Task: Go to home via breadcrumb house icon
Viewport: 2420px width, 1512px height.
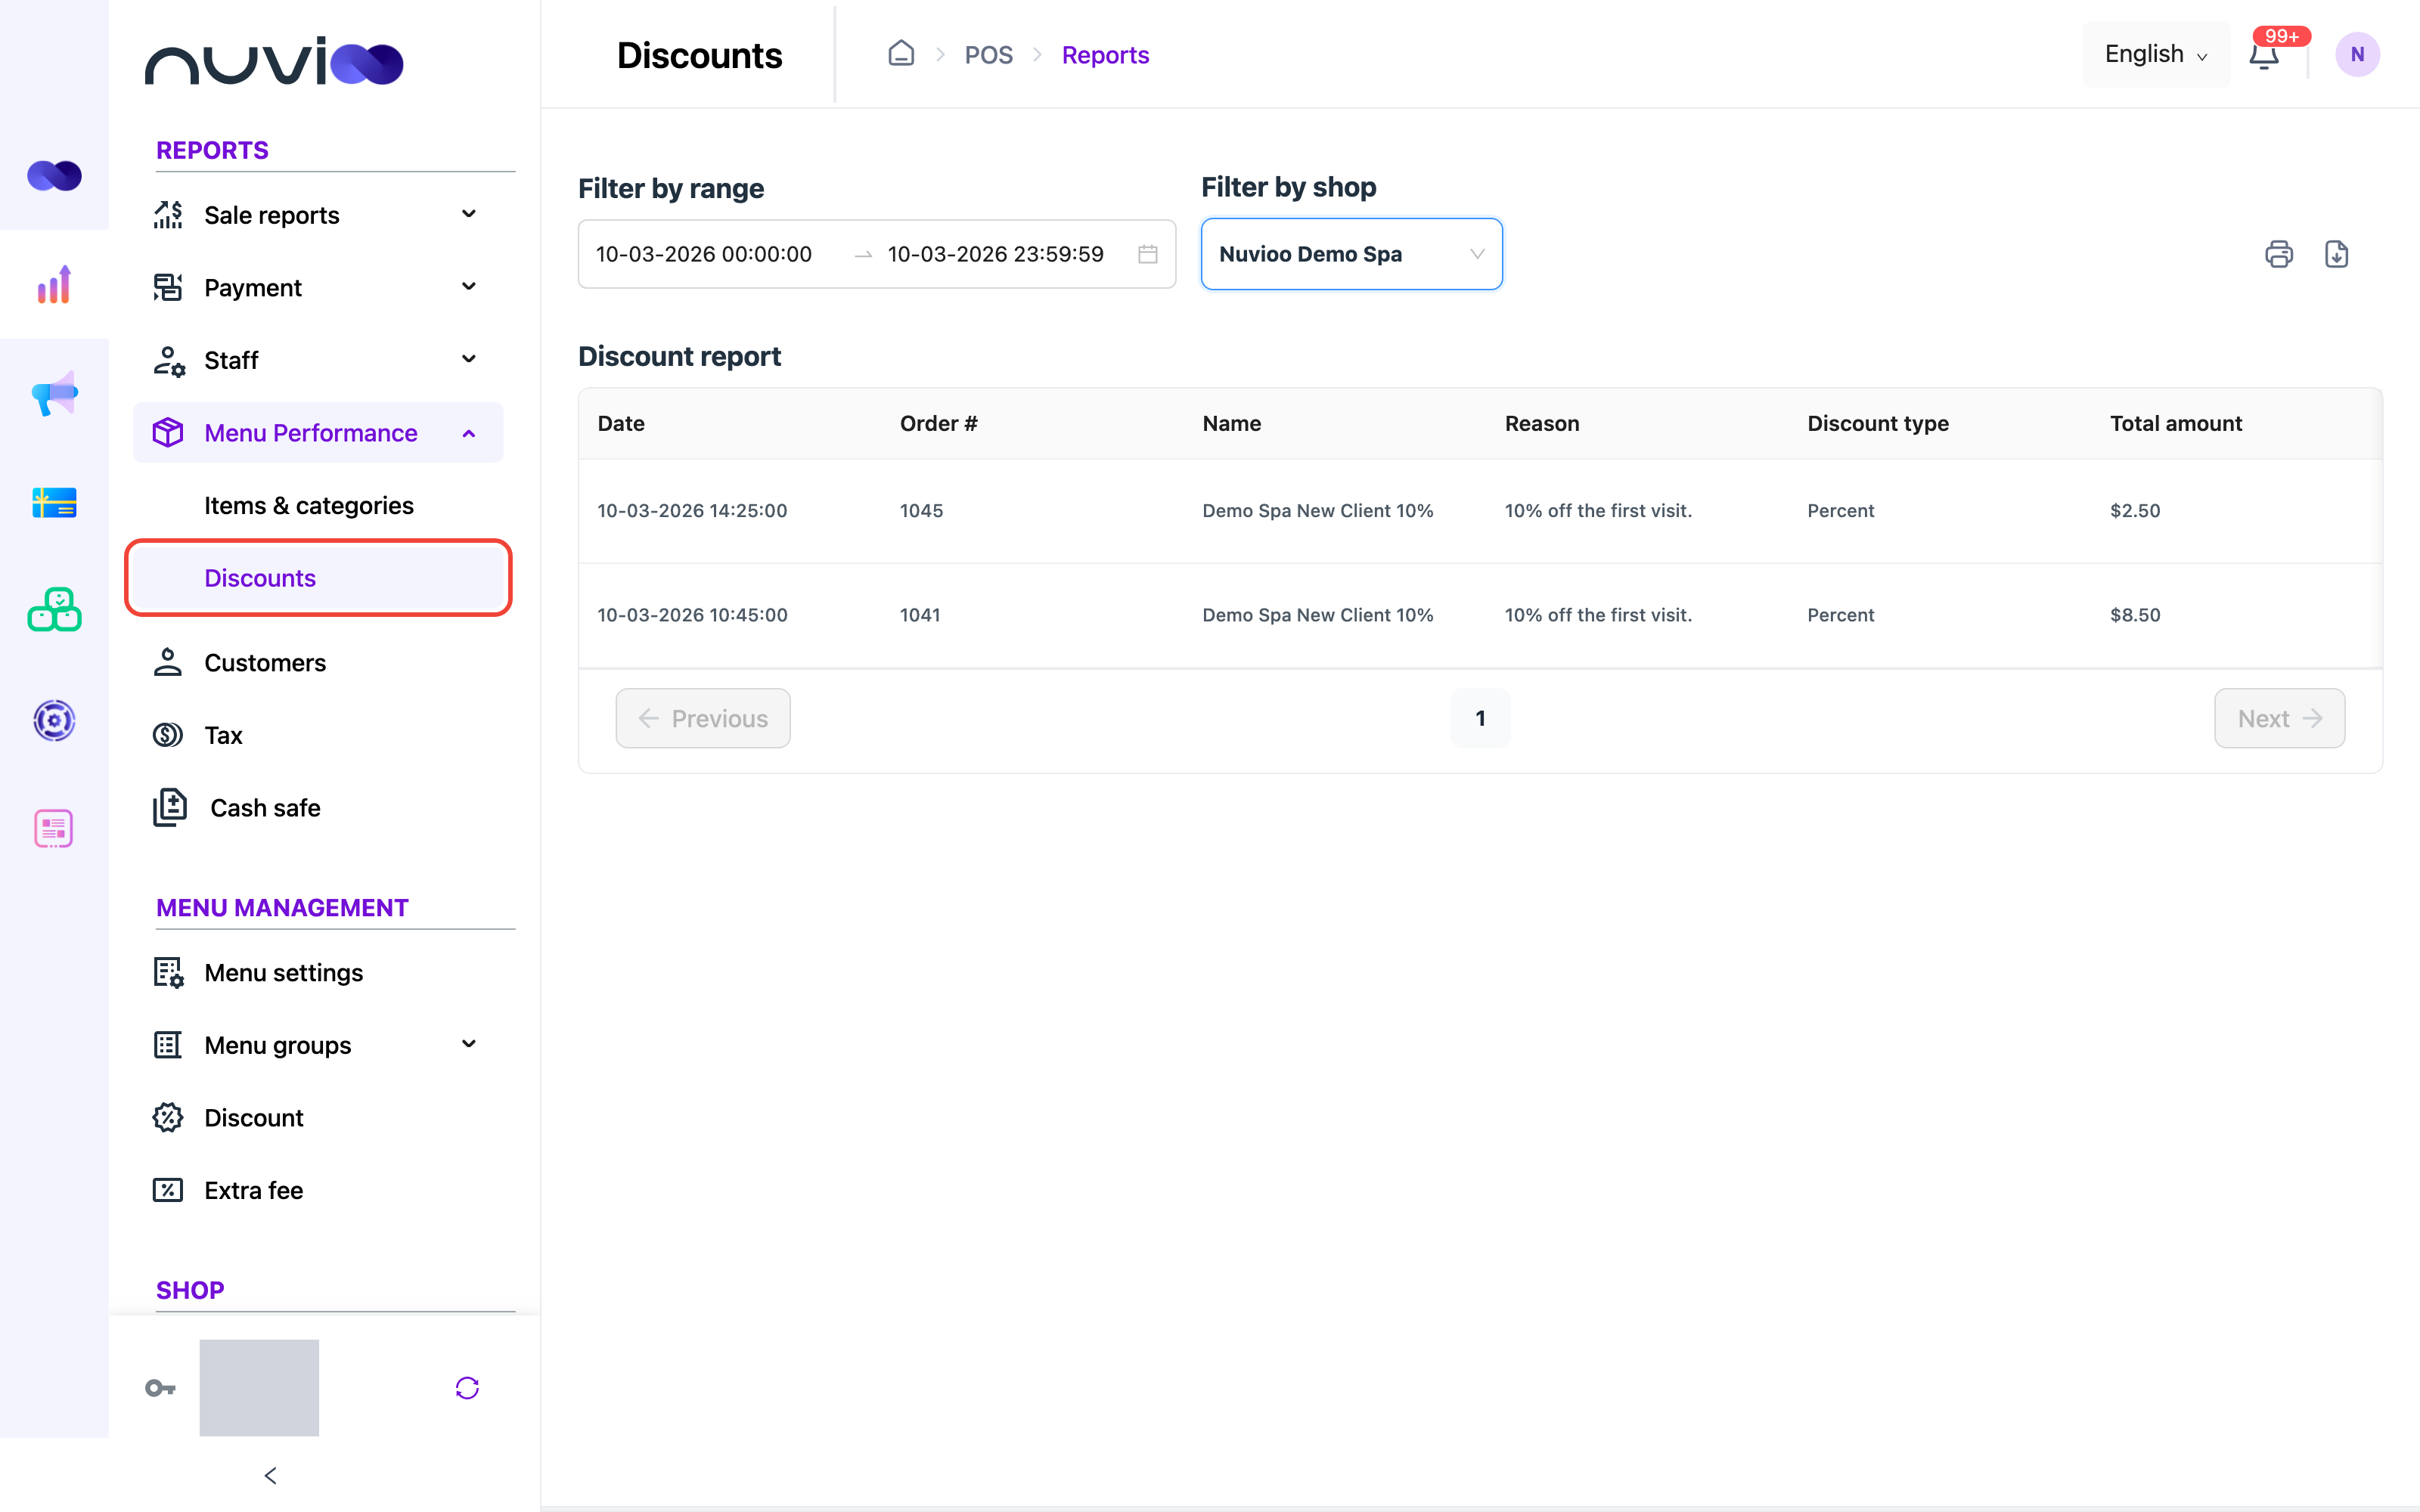Action: pos(901,54)
